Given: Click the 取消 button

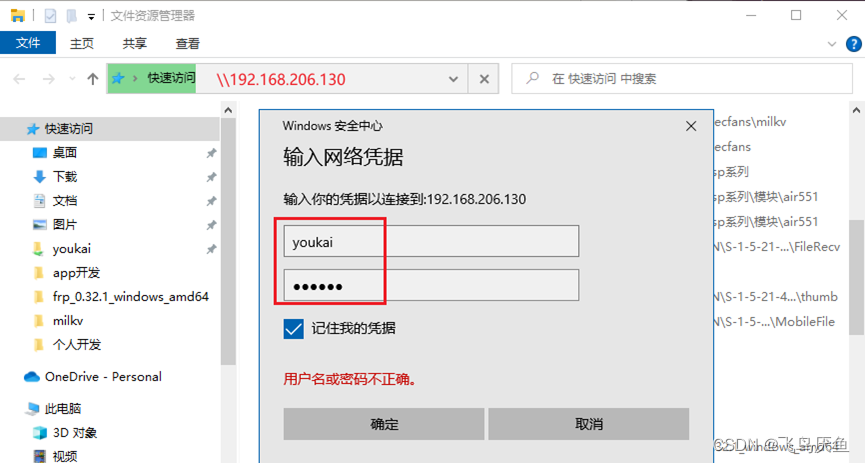Looking at the screenshot, I should (x=589, y=424).
